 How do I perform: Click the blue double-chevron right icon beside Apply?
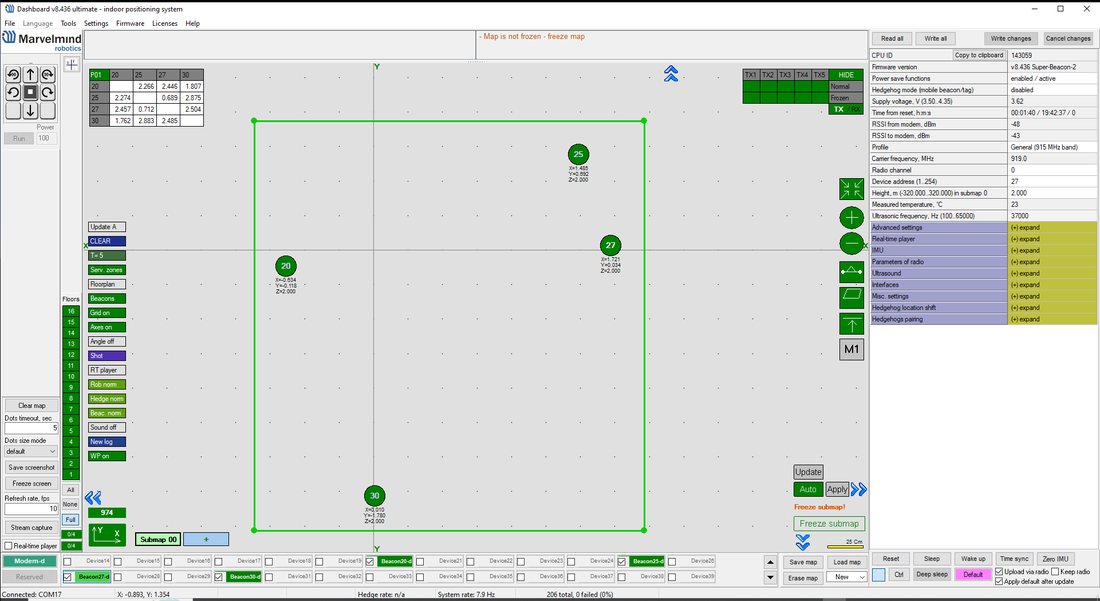pos(859,489)
